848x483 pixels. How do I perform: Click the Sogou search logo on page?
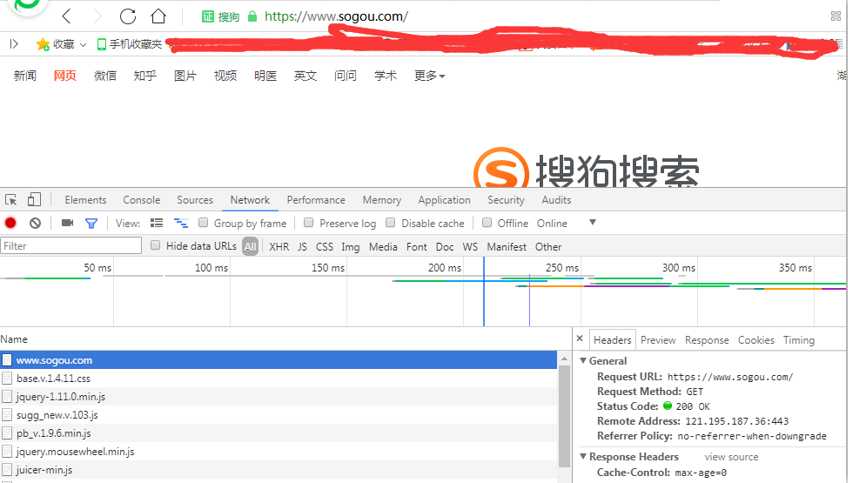pyautogui.click(x=586, y=169)
